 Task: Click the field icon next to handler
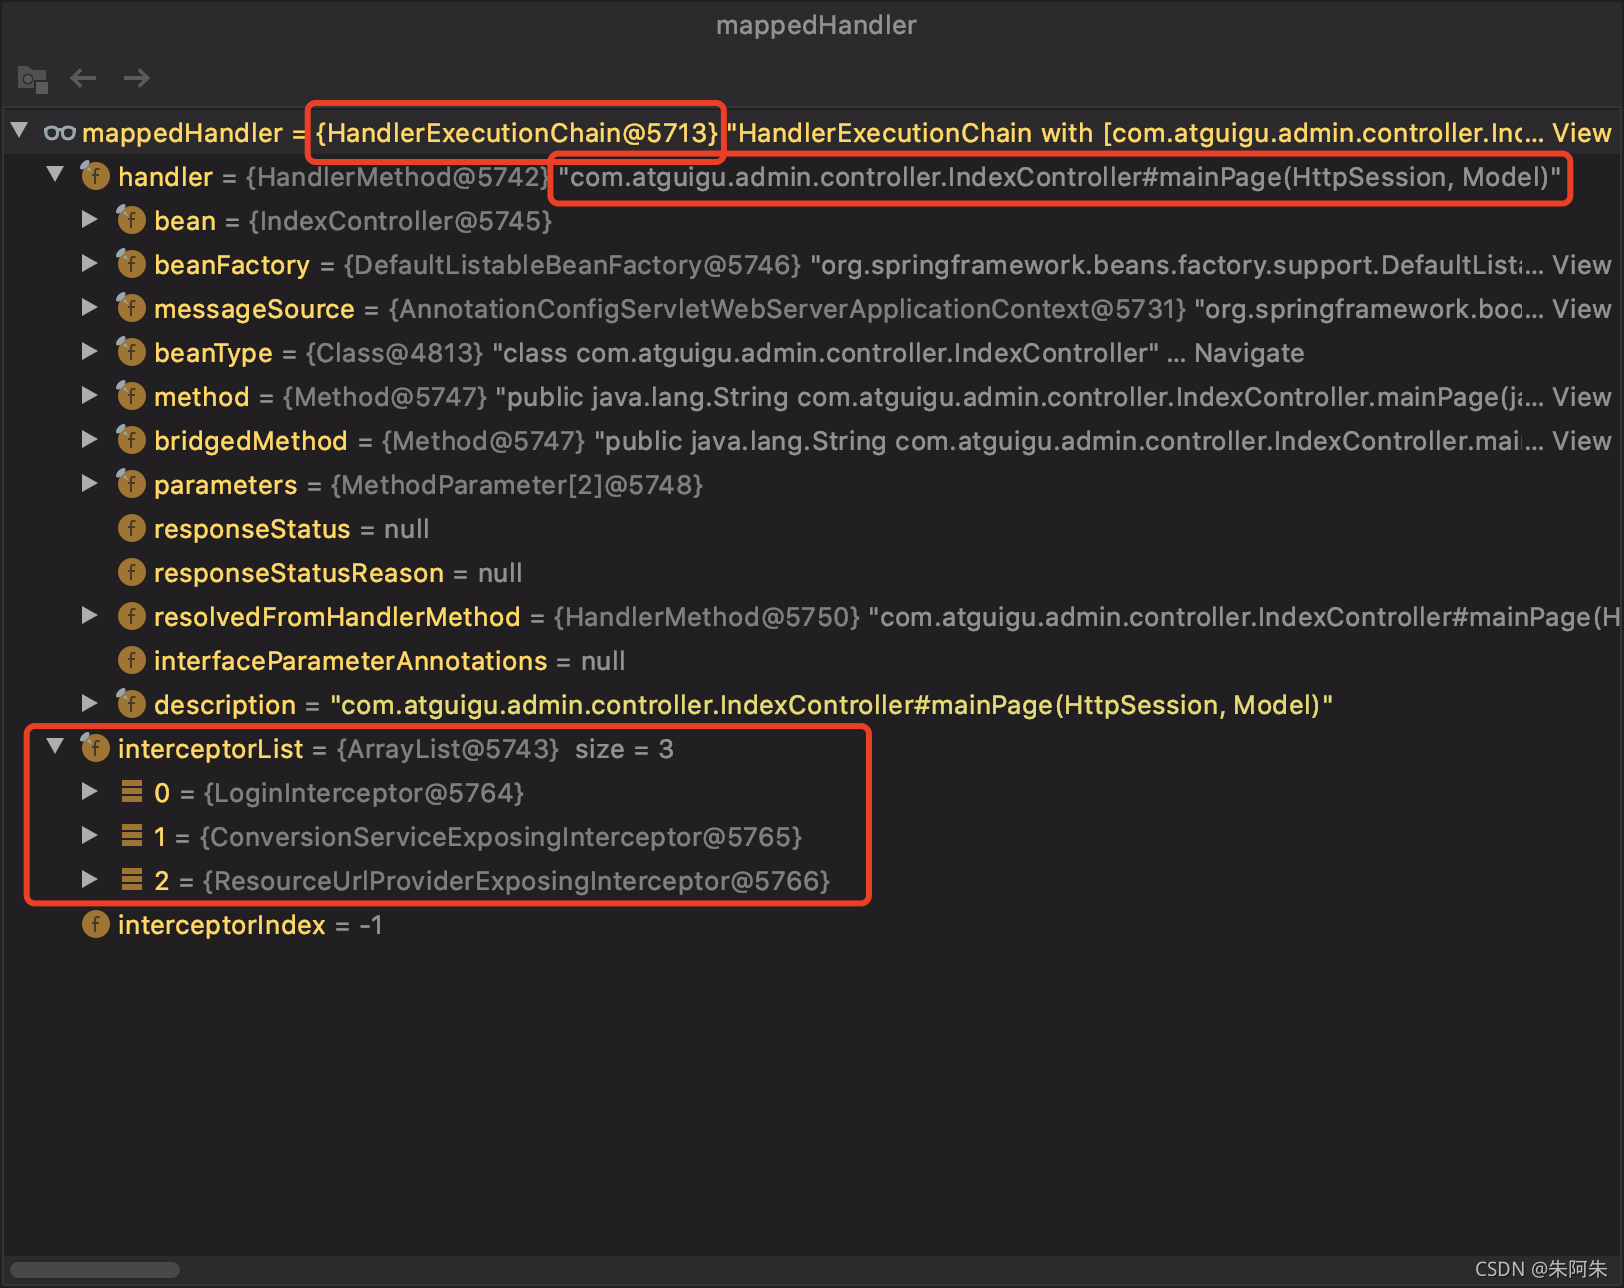(x=95, y=177)
